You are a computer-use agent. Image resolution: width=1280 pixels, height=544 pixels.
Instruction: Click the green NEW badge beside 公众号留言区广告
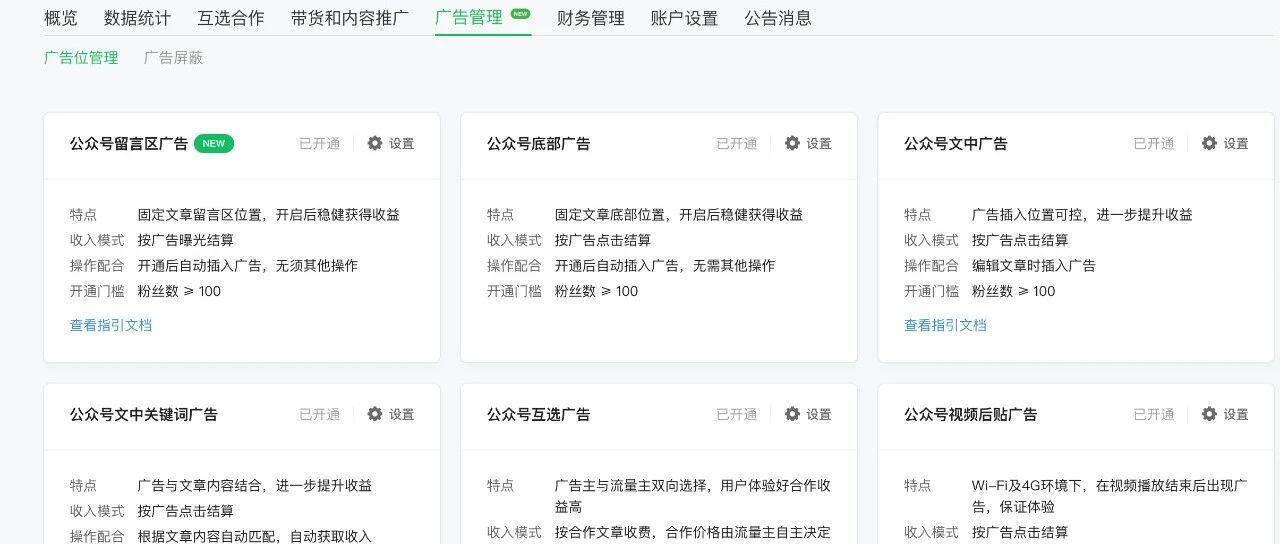pyautogui.click(x=214, y=144)
